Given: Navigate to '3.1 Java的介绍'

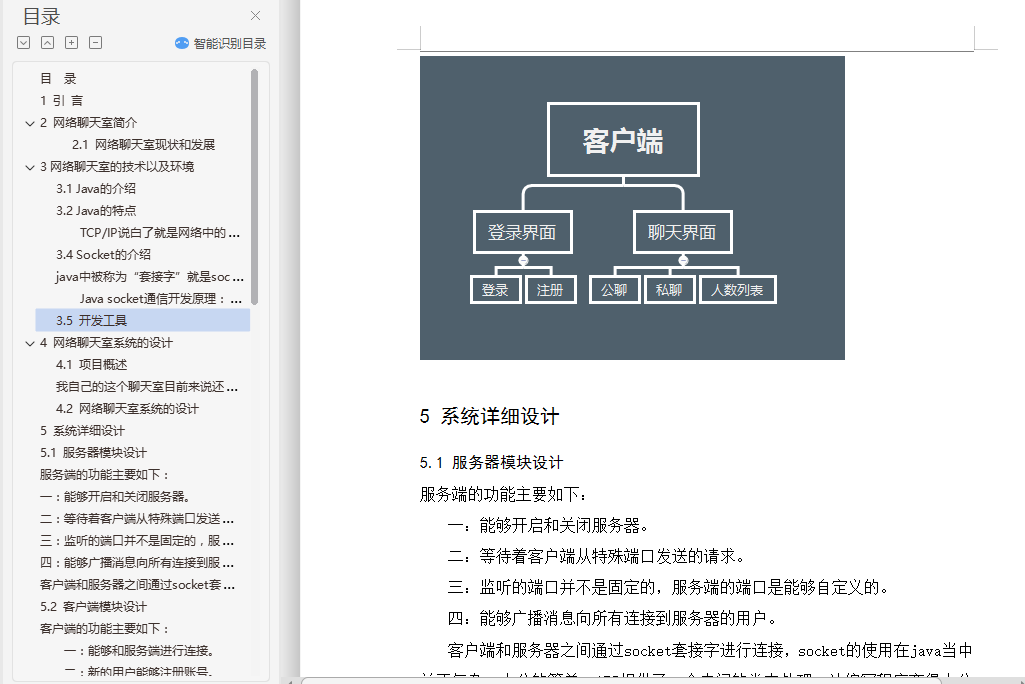Looking at the screenshot, I should point(95,189).
